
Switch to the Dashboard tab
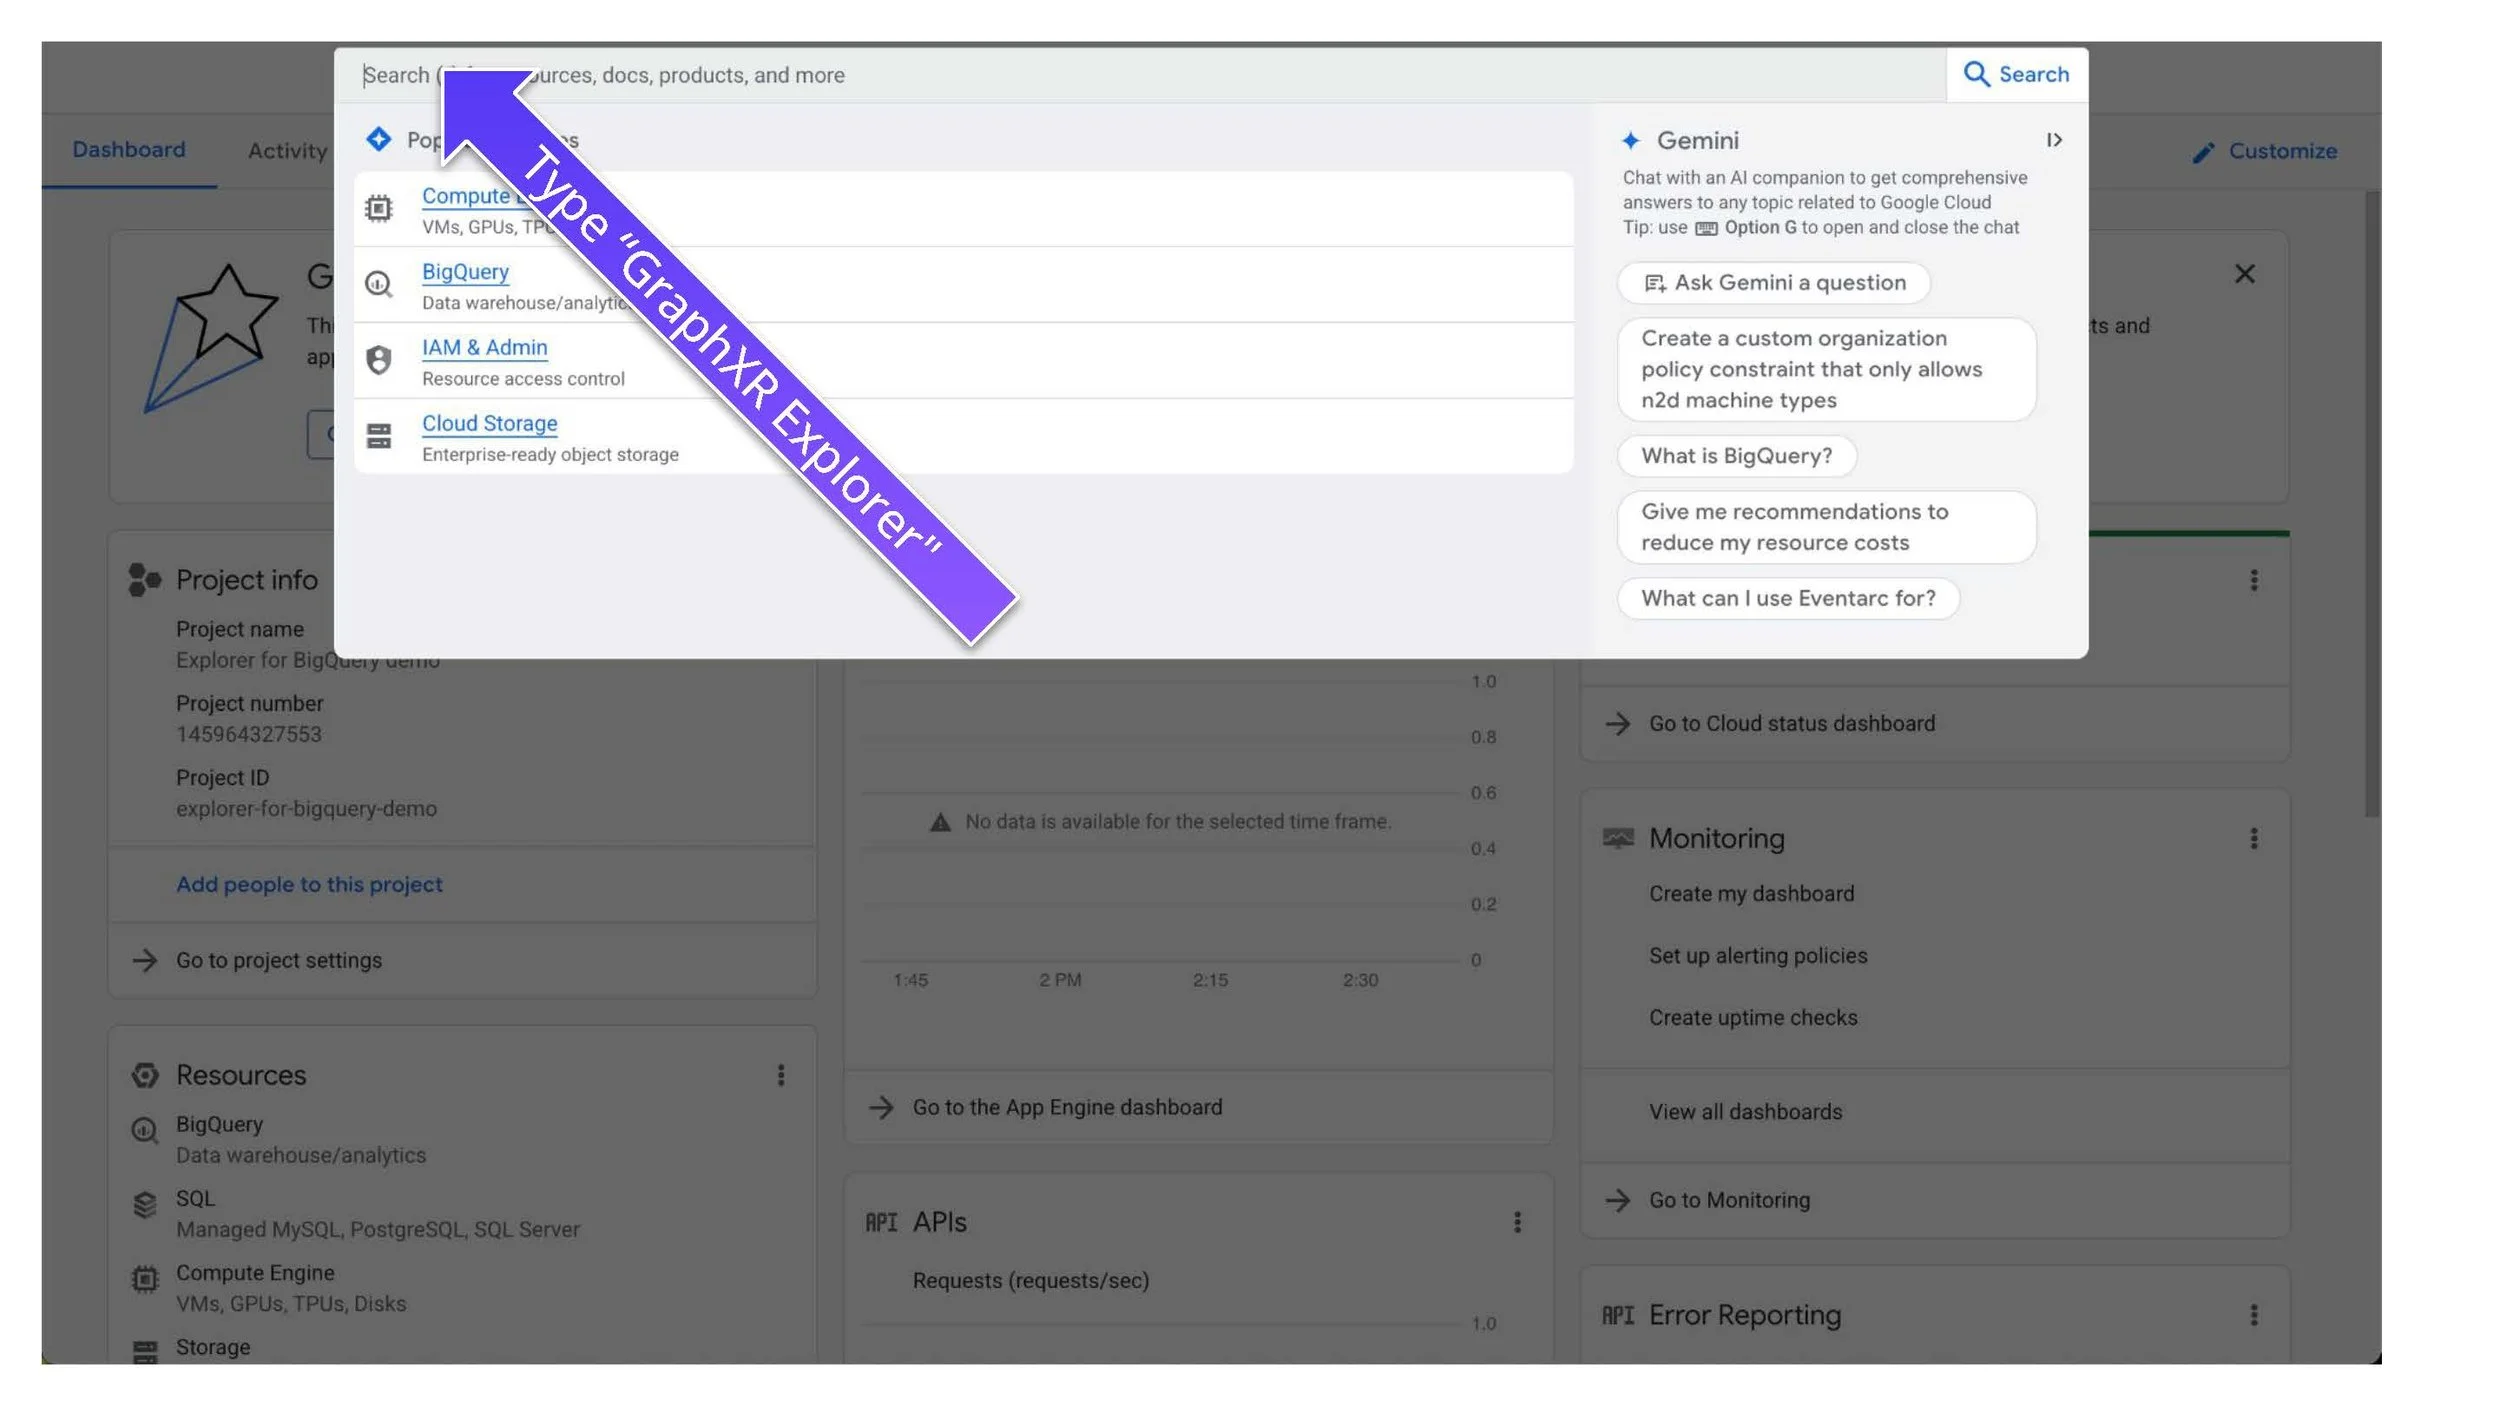(x=129, y=150)
